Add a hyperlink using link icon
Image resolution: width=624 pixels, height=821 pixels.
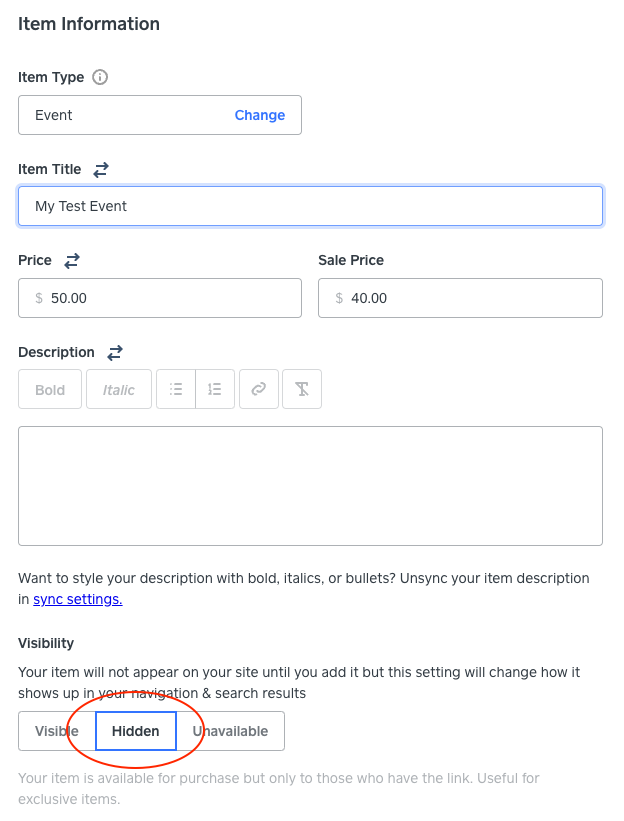(259, 389)
